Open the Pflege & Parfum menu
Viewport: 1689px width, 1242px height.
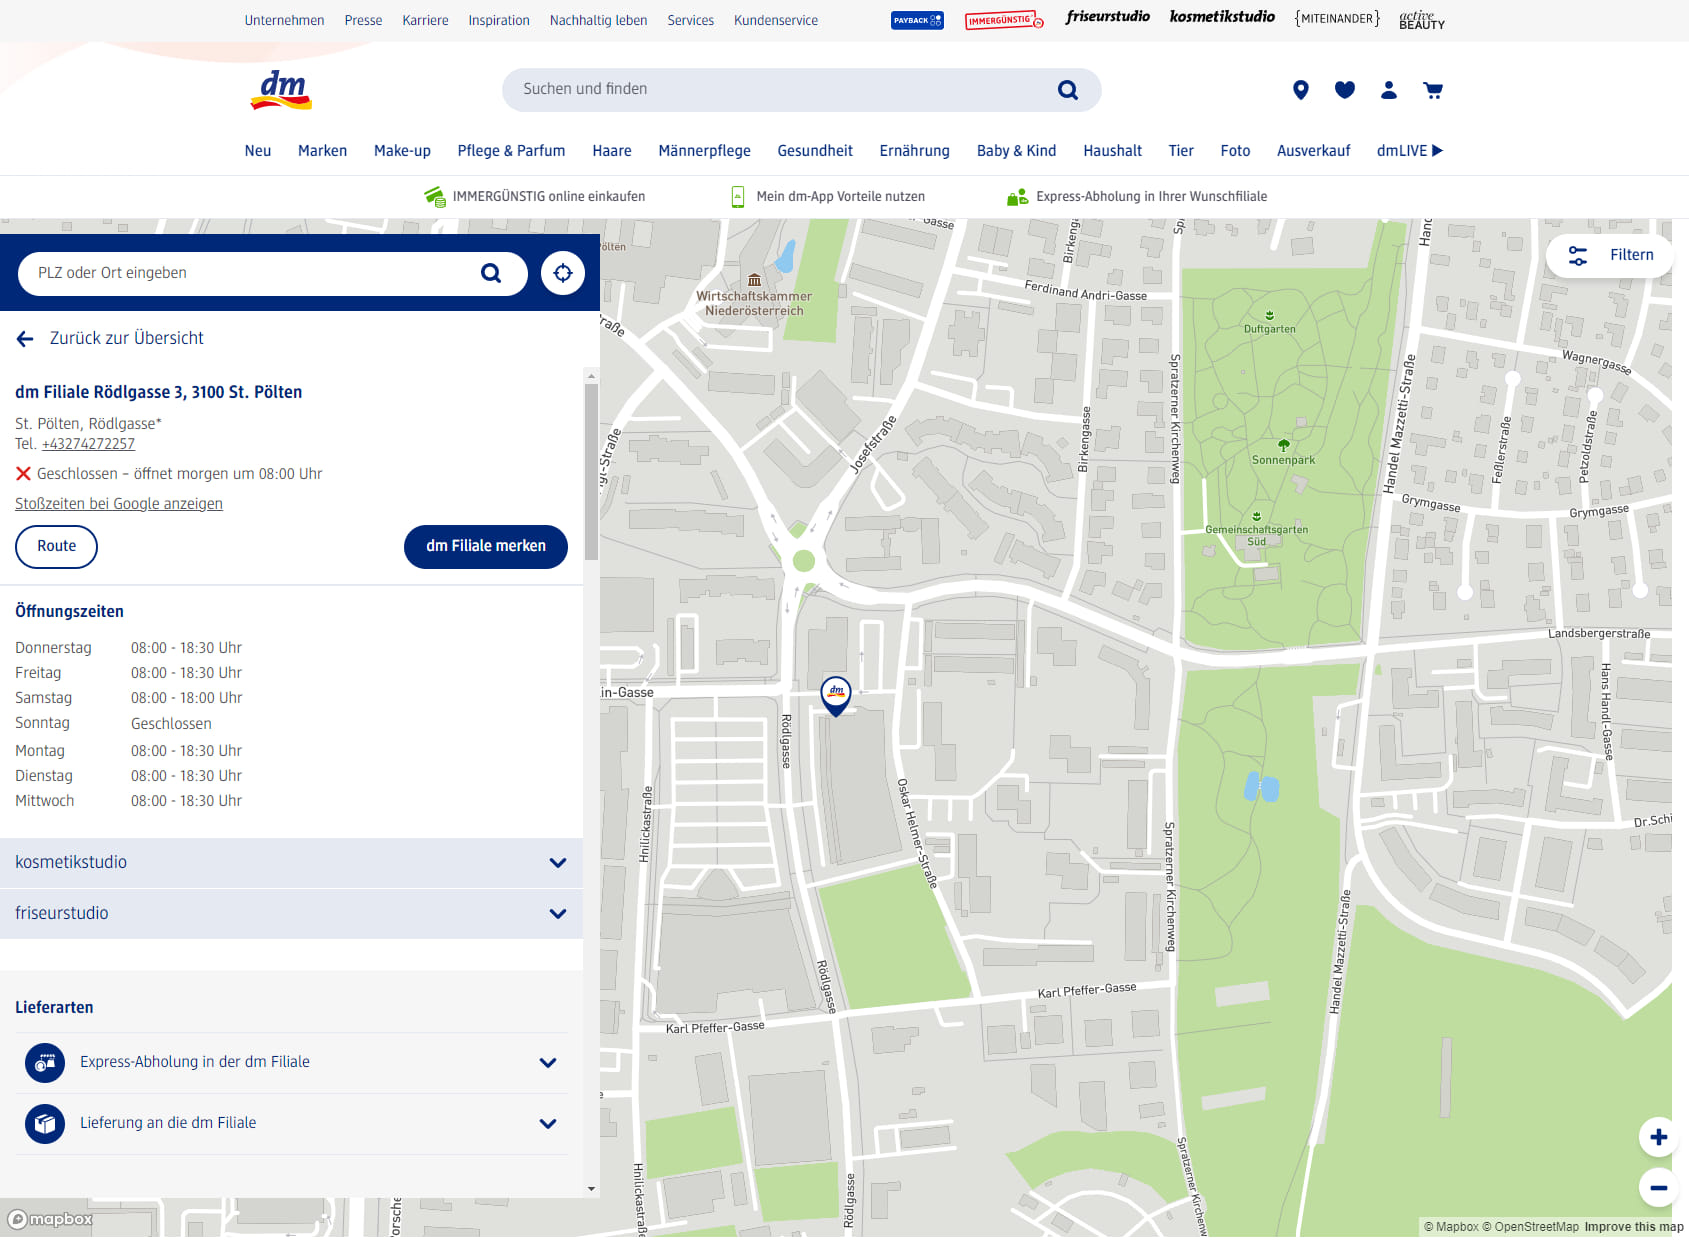[511, 151]
